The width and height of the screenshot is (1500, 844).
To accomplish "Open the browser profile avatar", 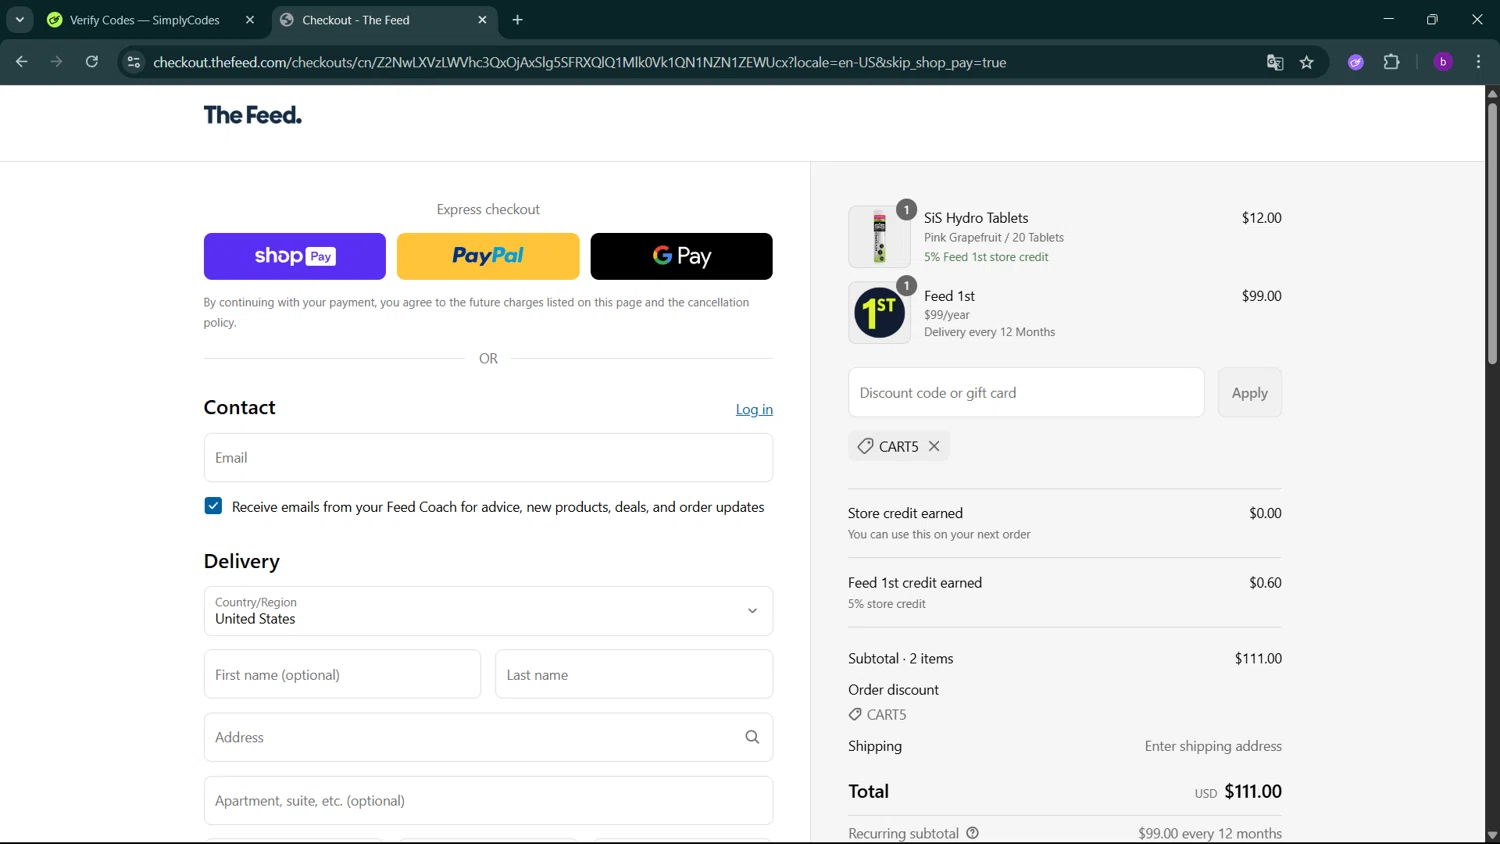I will pyautogui.click(x=1443, y=62).
